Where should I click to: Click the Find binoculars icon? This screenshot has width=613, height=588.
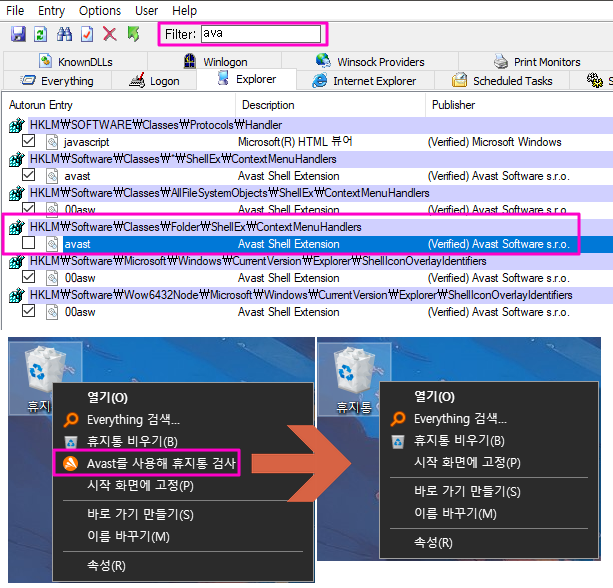click(x=64, y=34)
